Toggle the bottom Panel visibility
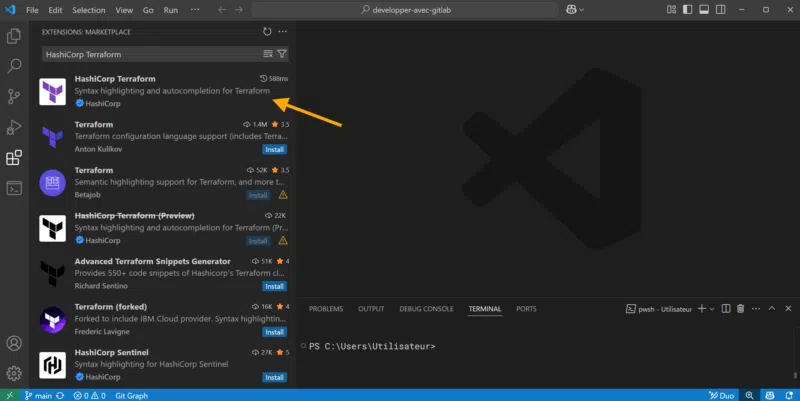This screenshot has width=800, height=401. click(x=704, y=10)
